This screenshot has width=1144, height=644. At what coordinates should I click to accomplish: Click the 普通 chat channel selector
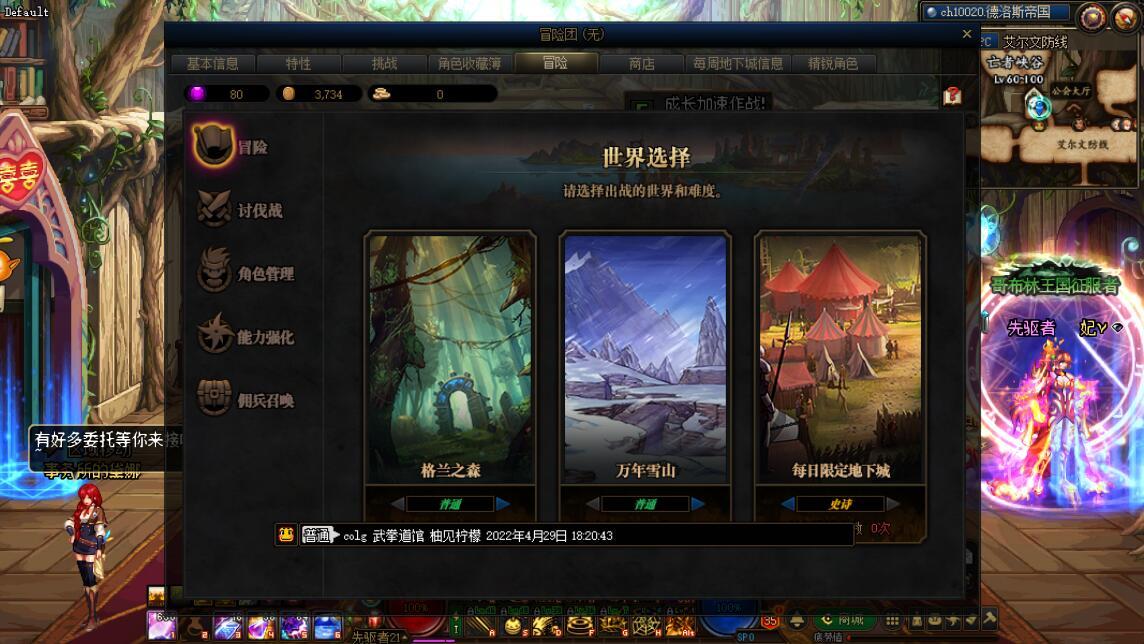pos(319,535)
